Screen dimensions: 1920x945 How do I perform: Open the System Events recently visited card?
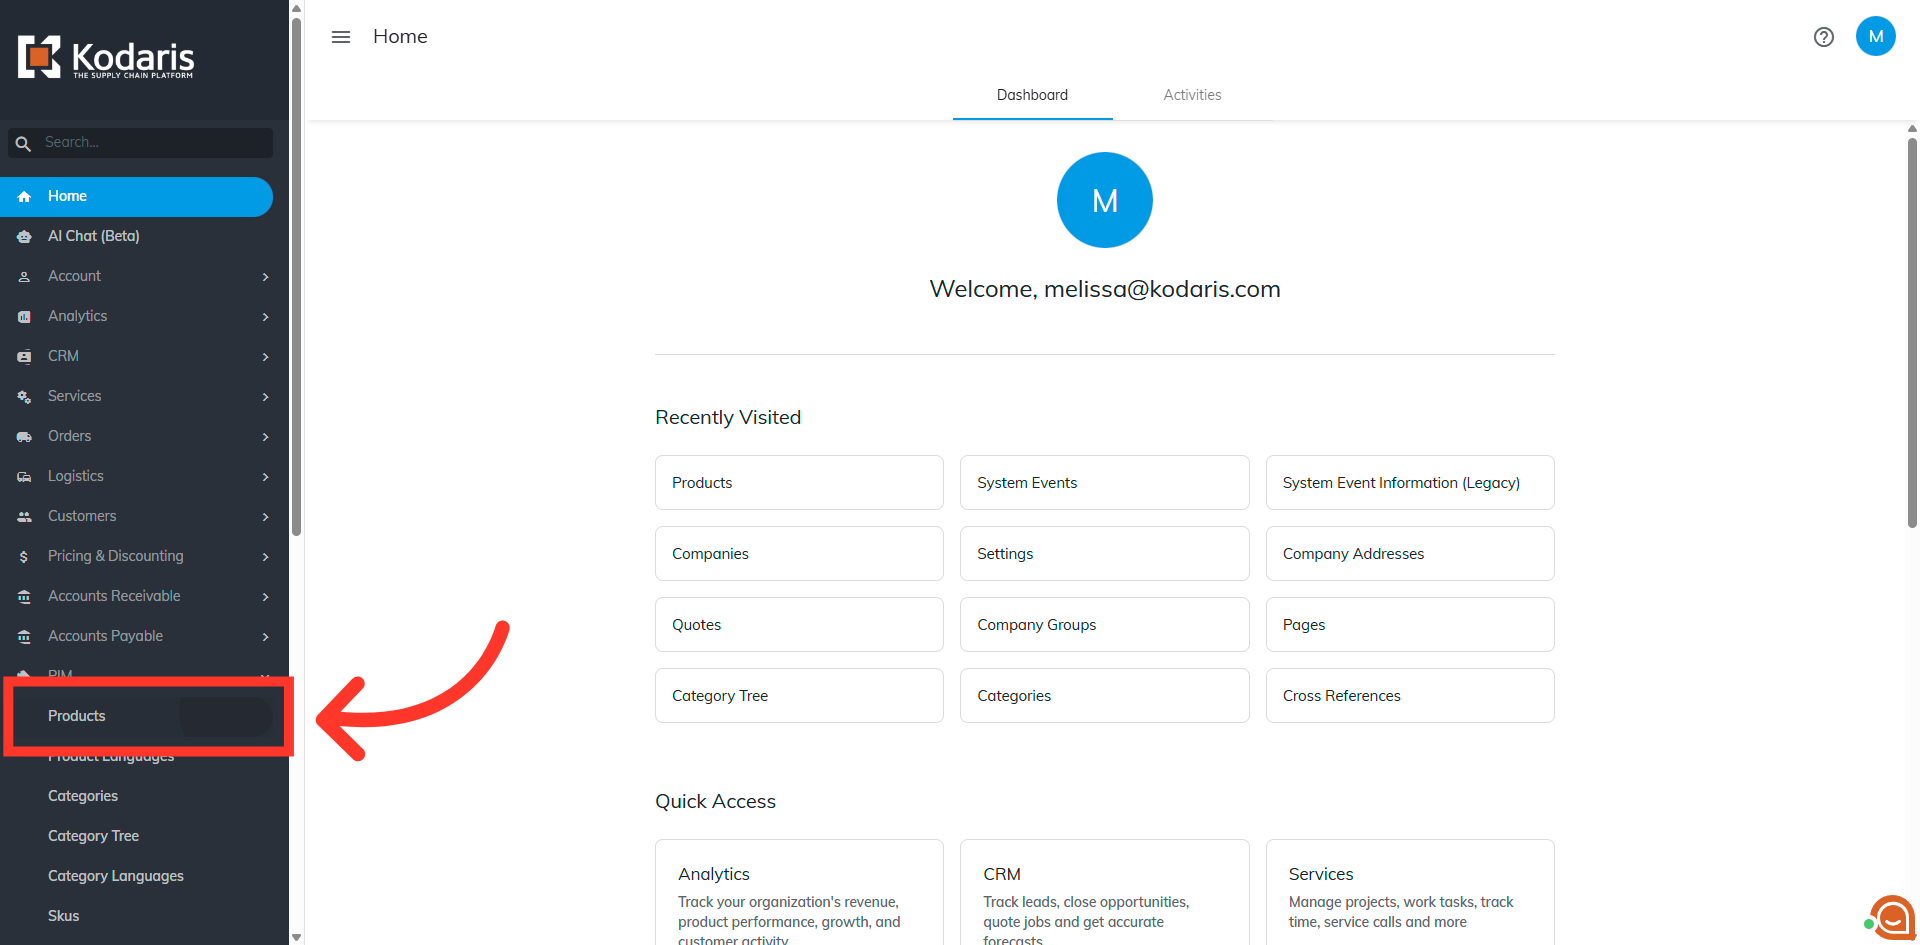click(x=1104, y=483)
